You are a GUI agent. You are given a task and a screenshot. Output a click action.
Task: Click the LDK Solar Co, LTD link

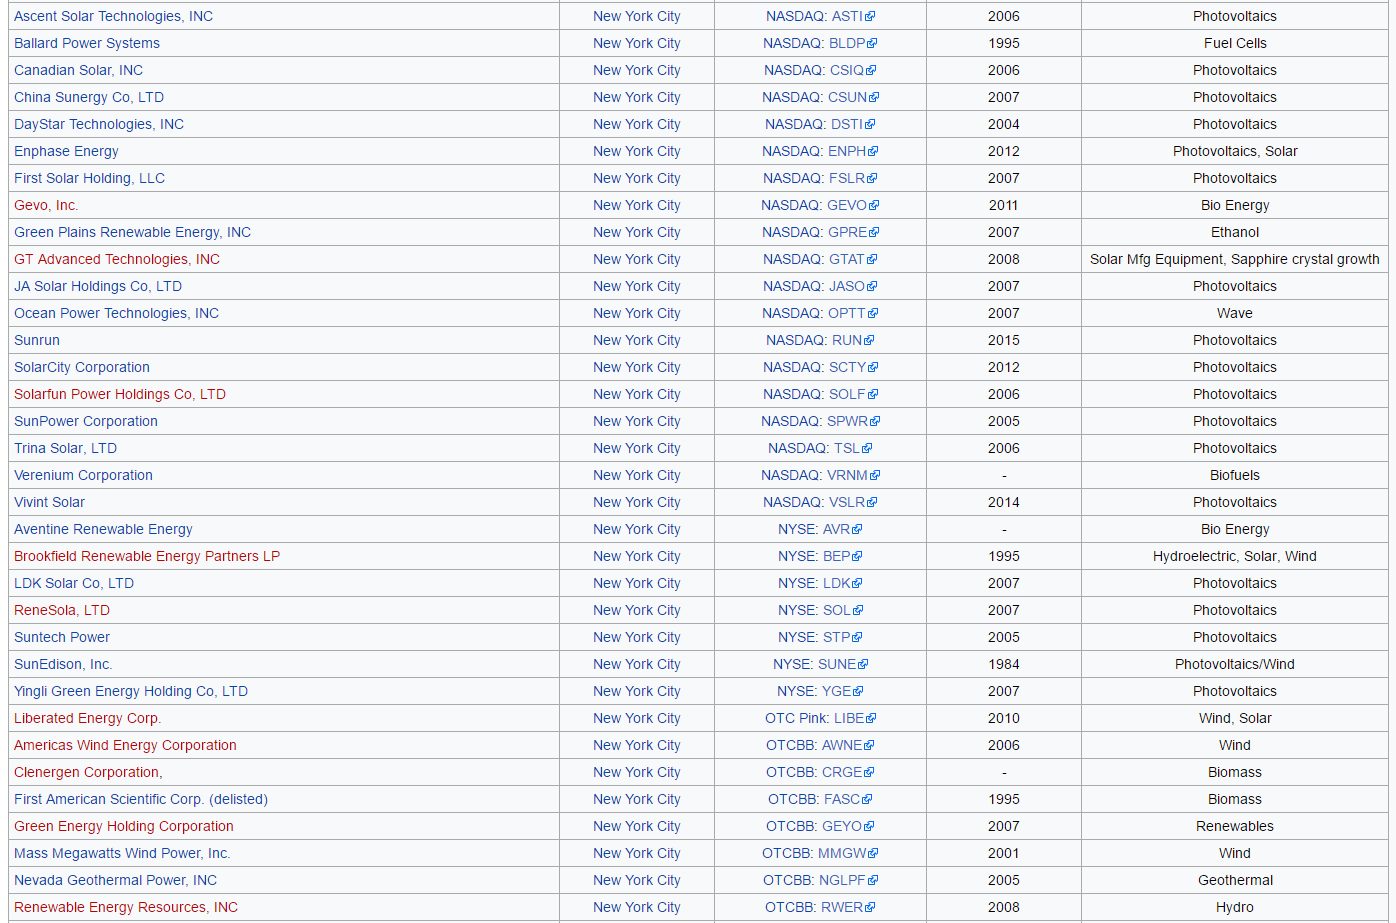point(74,583)
